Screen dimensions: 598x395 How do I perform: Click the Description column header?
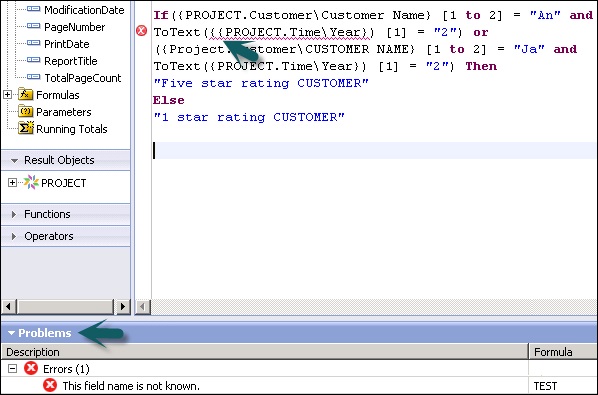coord(265,352)
